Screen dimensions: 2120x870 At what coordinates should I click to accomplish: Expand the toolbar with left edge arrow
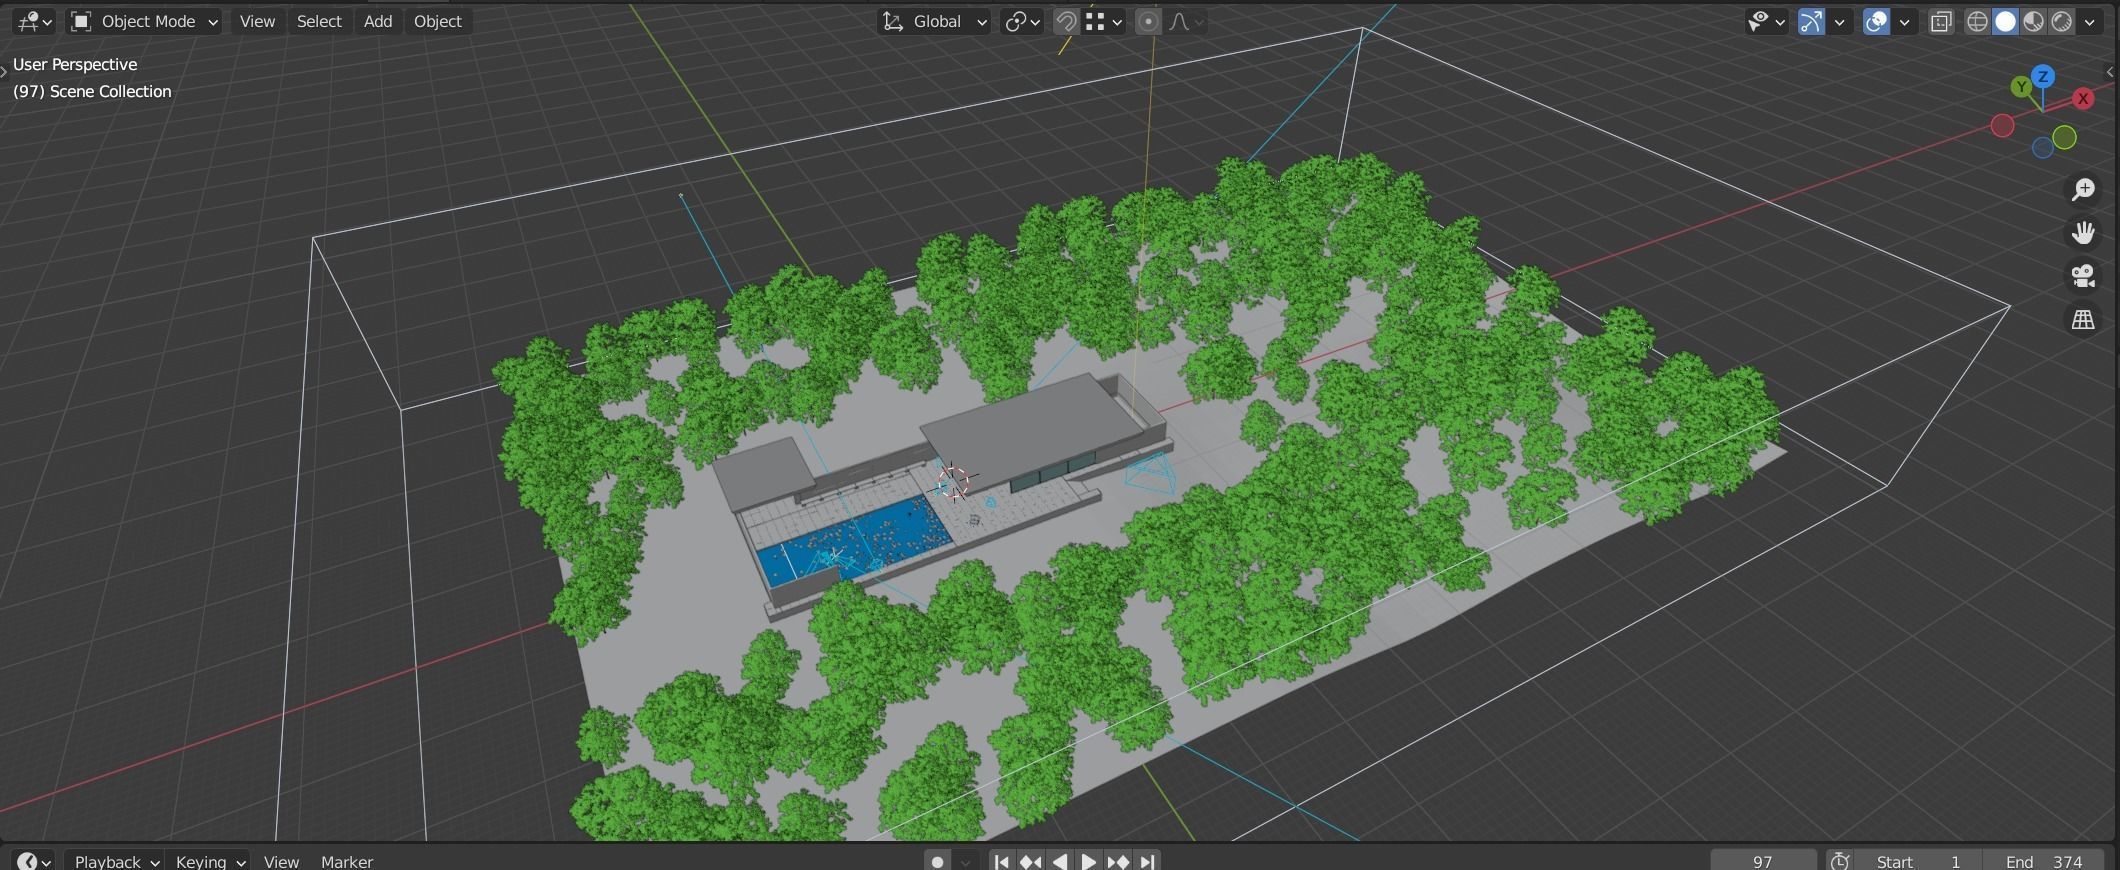[4, 71]
